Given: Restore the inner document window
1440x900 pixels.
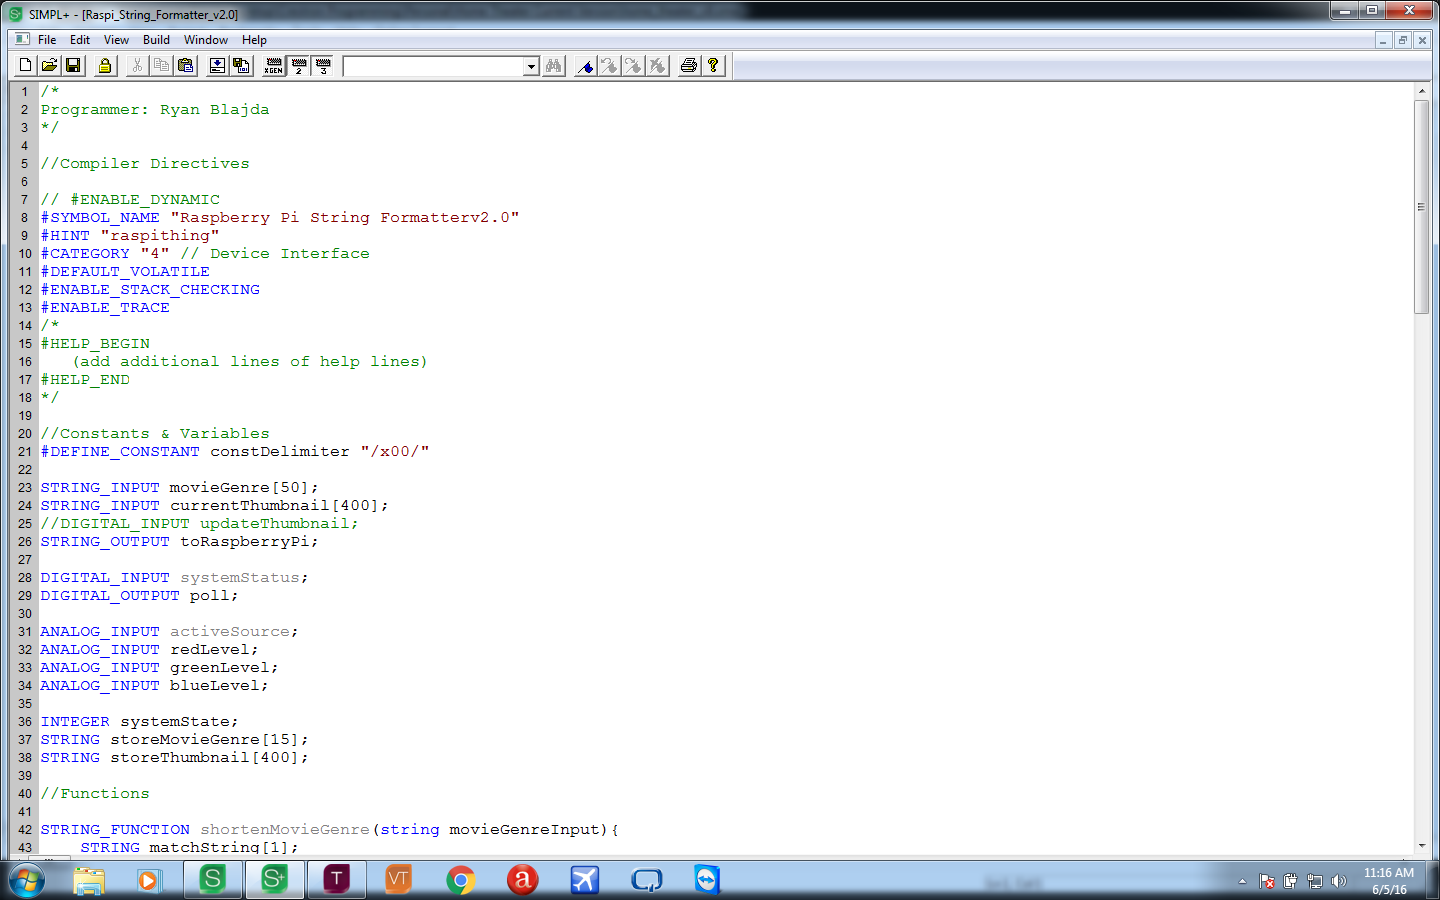Looking at the screenshot, I should (x=1402, y=40).
